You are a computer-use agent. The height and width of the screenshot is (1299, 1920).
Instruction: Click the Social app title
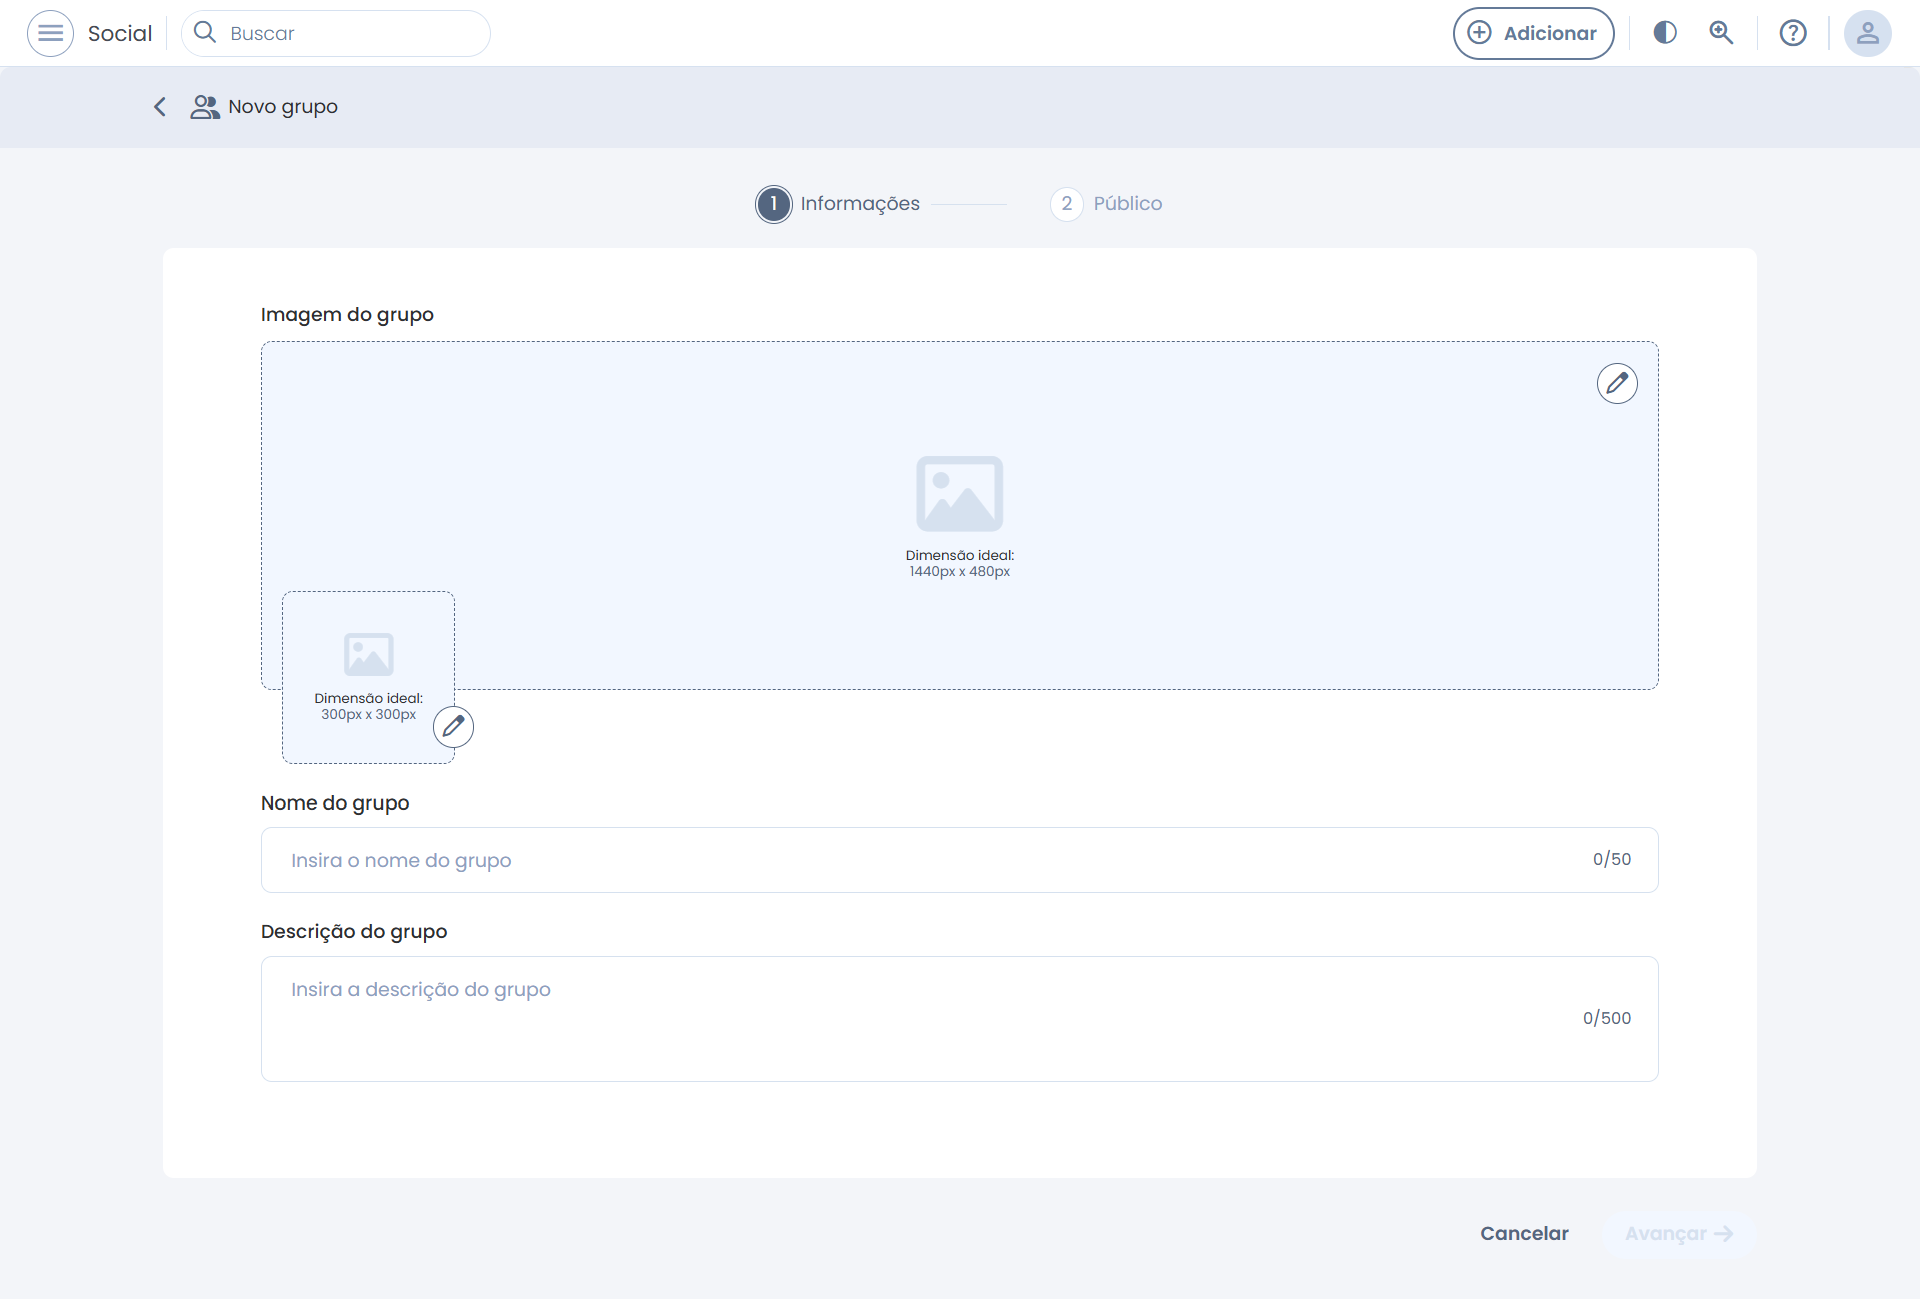pos(120,33)
